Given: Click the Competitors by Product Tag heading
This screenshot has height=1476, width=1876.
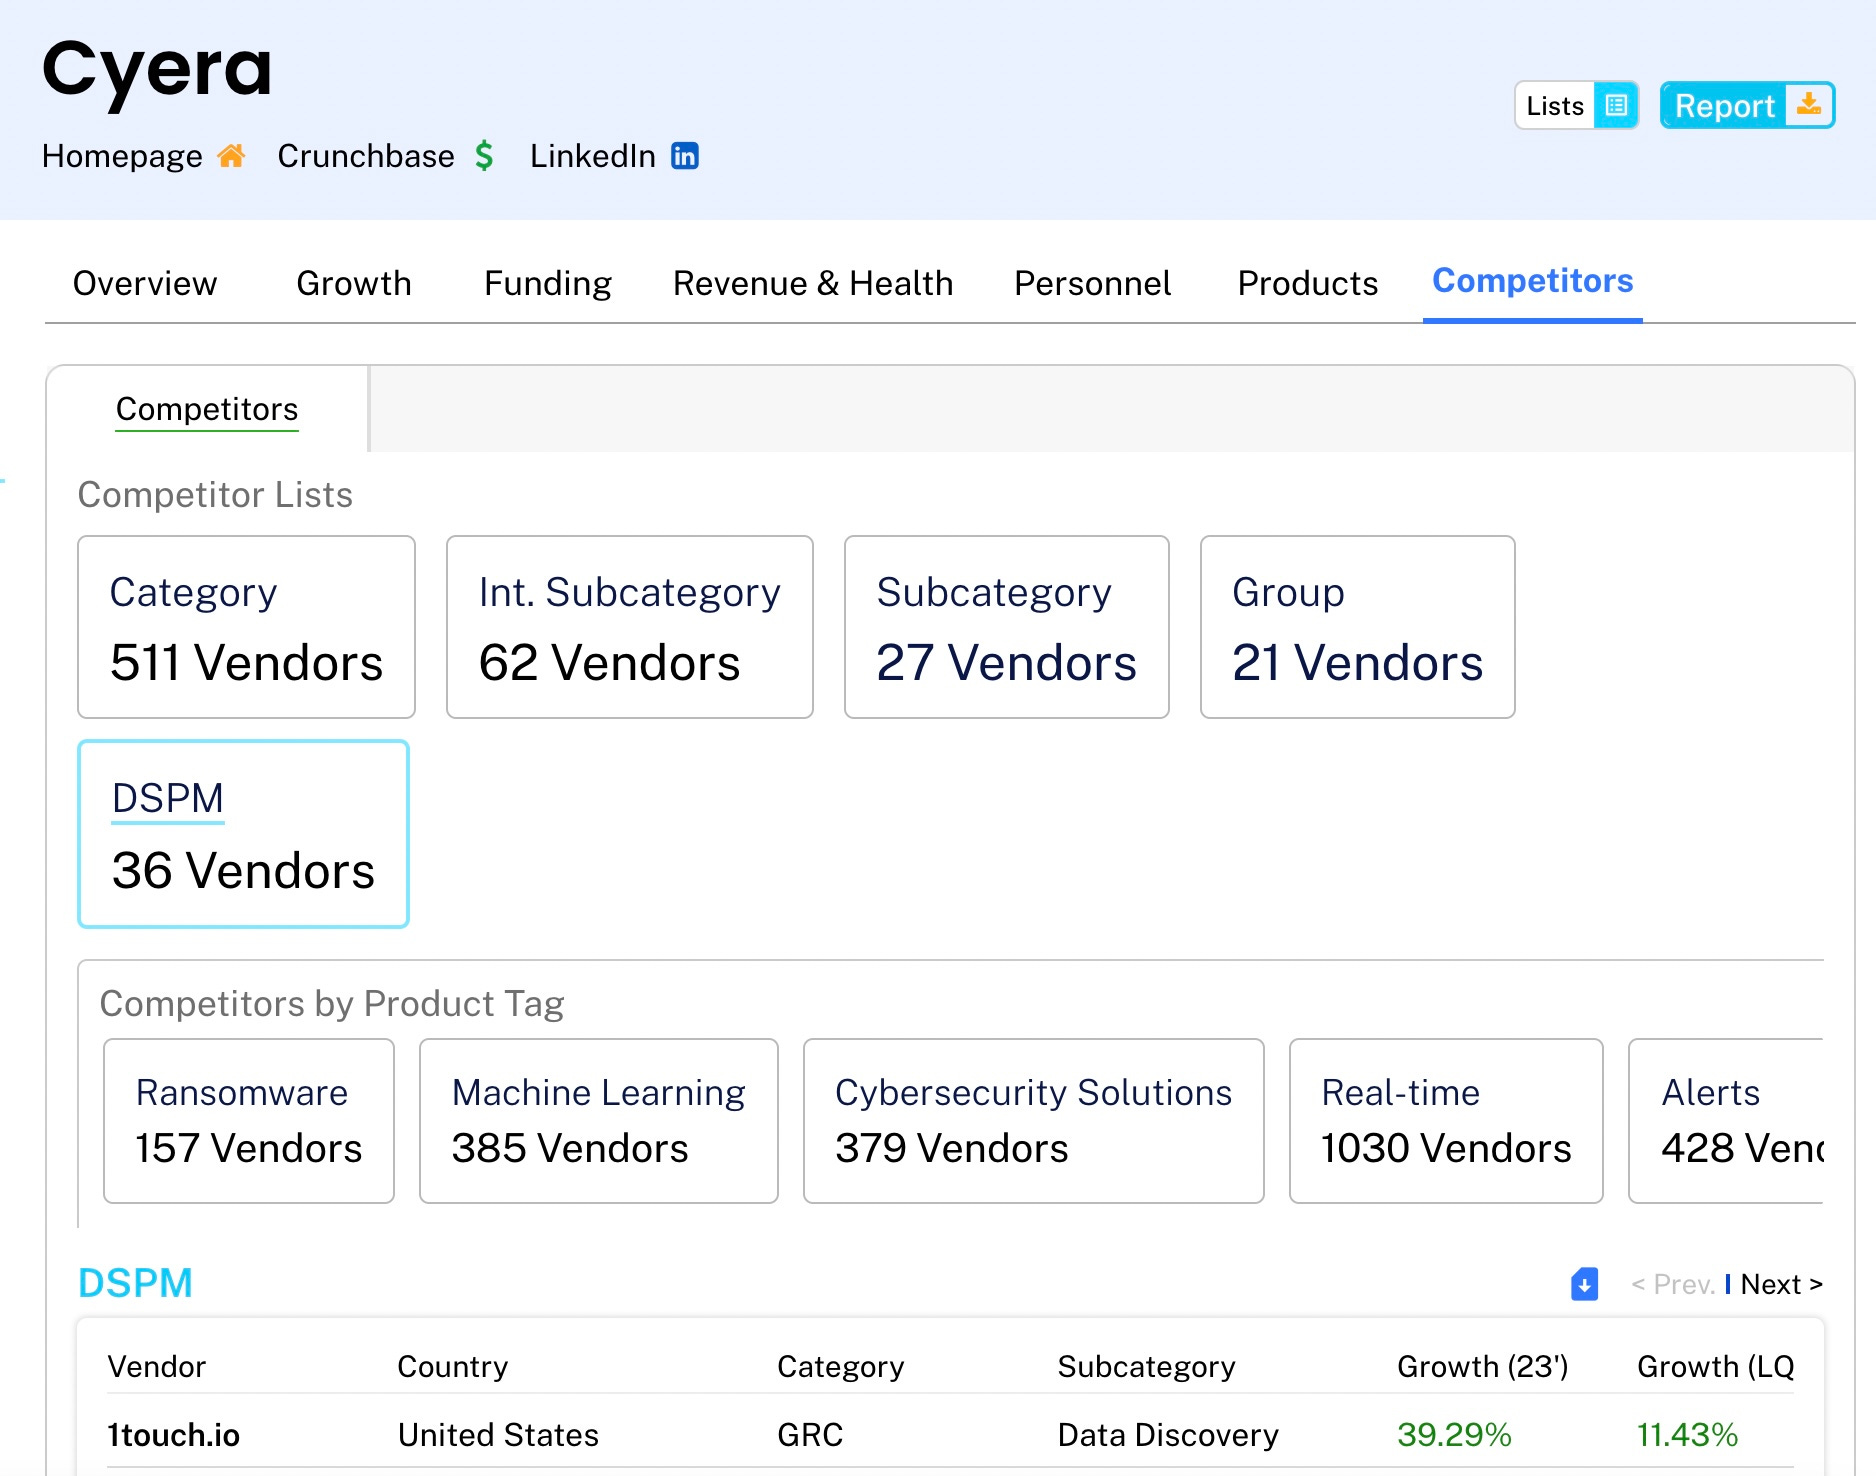Looking at the screenshot, I should click(332, 1004).
